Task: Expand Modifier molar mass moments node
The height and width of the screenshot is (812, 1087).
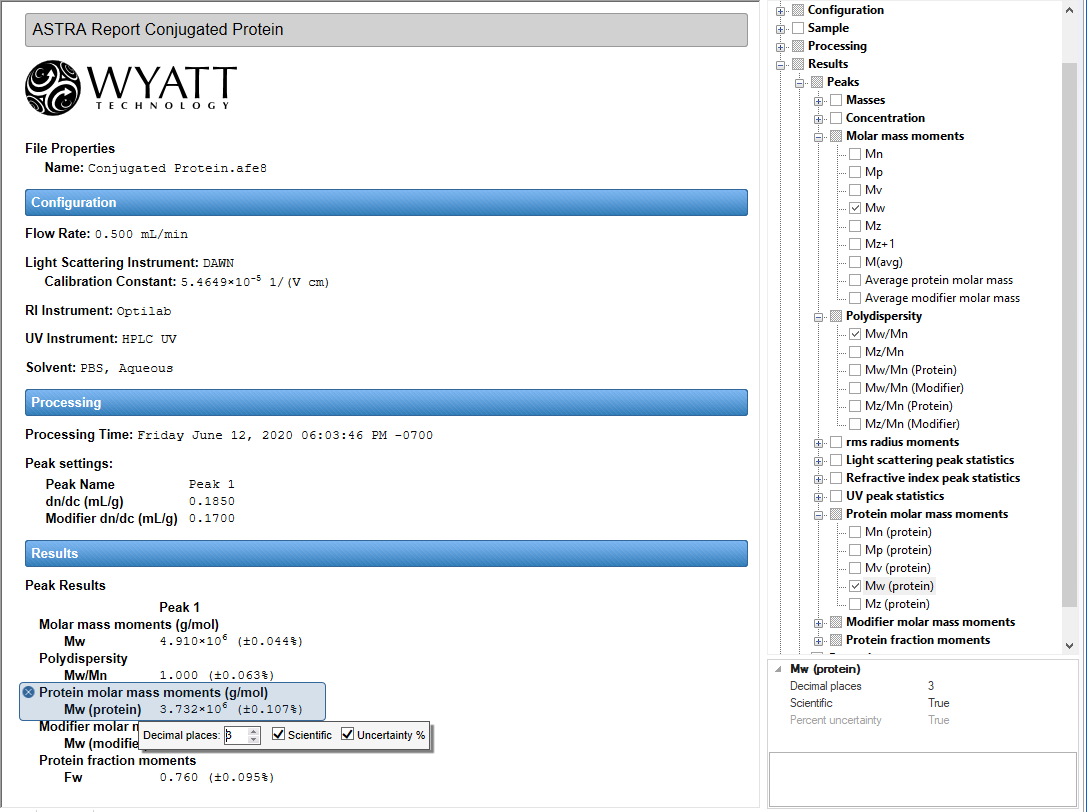Action: (x=819, y=622)
